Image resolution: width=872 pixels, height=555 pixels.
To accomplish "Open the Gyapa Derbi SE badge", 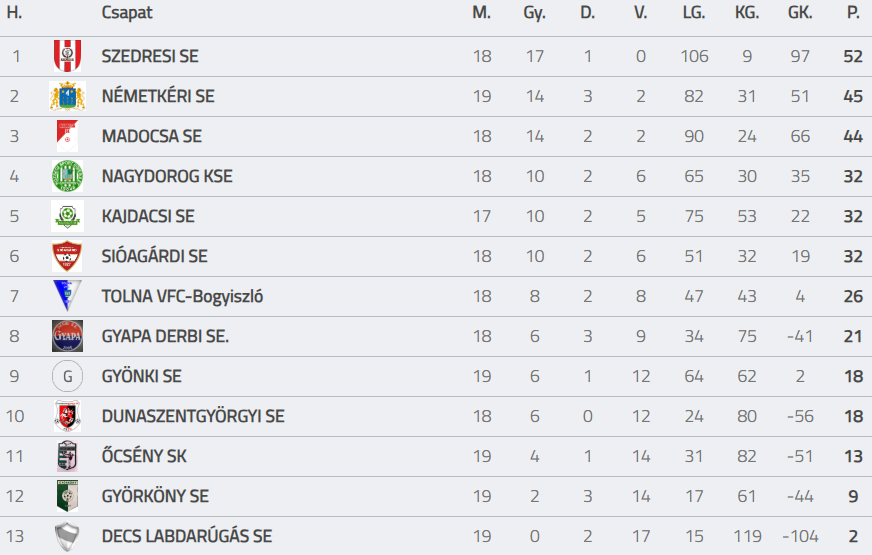I will tap(67, 336).
